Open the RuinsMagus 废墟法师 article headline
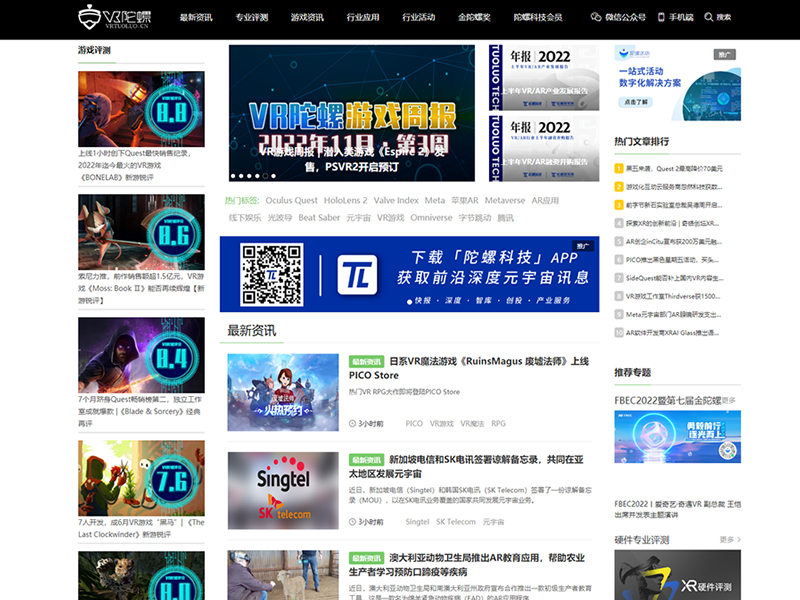800x600 pixels. [x=469, y=368]
